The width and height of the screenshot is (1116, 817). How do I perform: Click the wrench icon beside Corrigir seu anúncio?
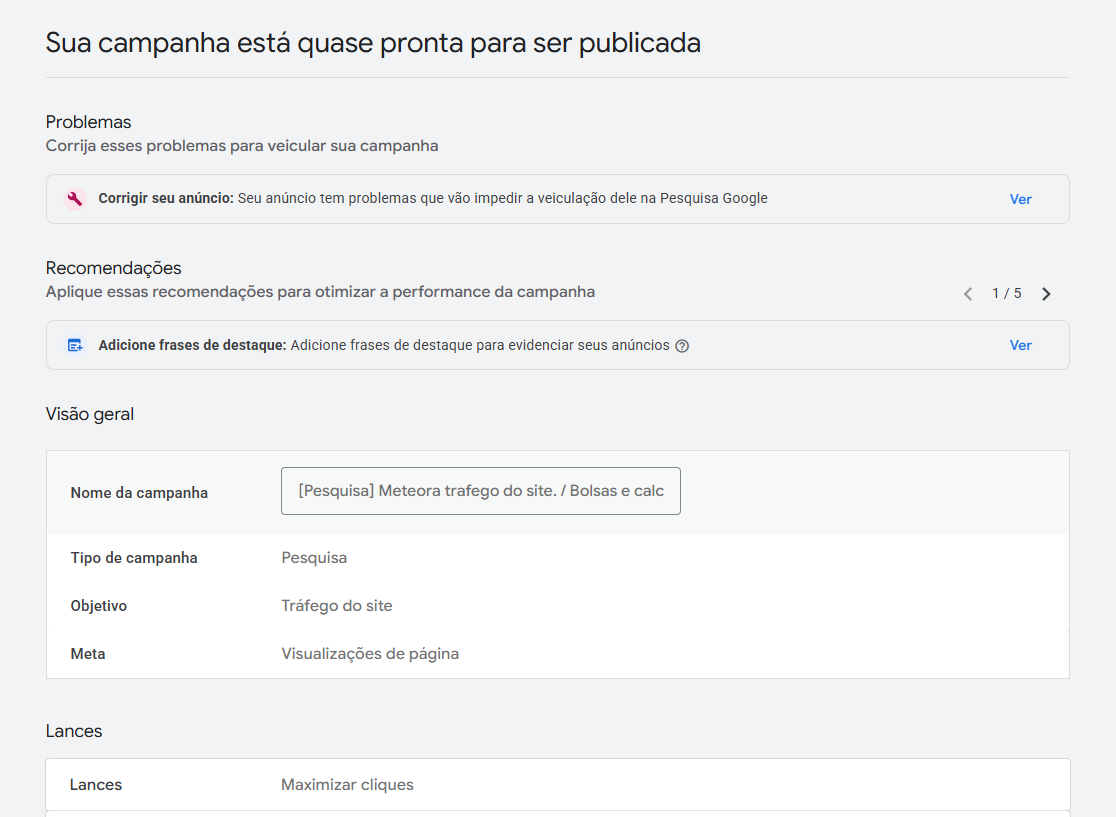(x=75, y=199)
